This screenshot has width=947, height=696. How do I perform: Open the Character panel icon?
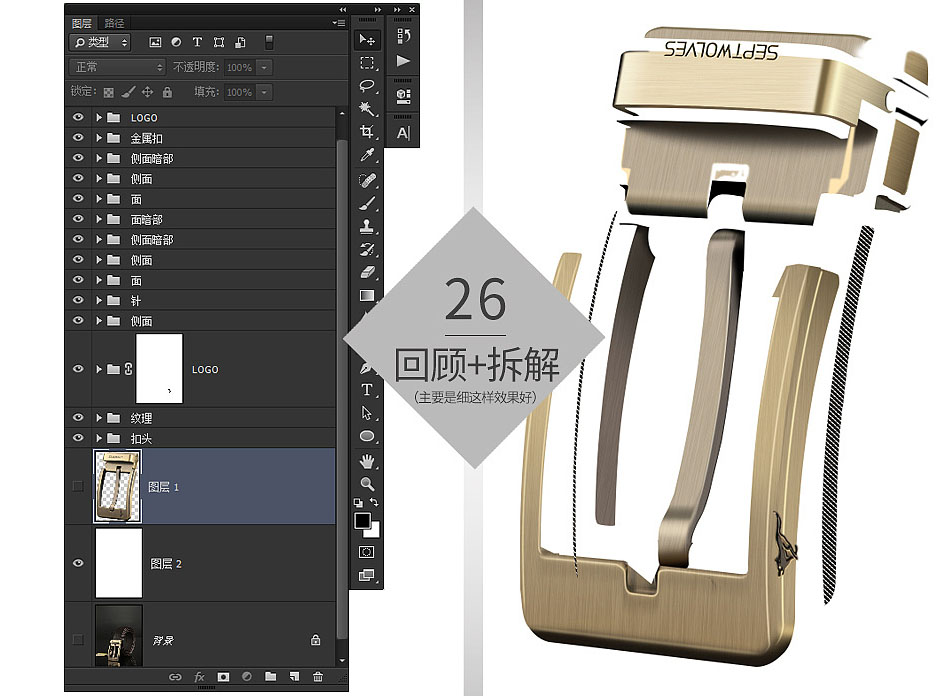tap(403, 133)
